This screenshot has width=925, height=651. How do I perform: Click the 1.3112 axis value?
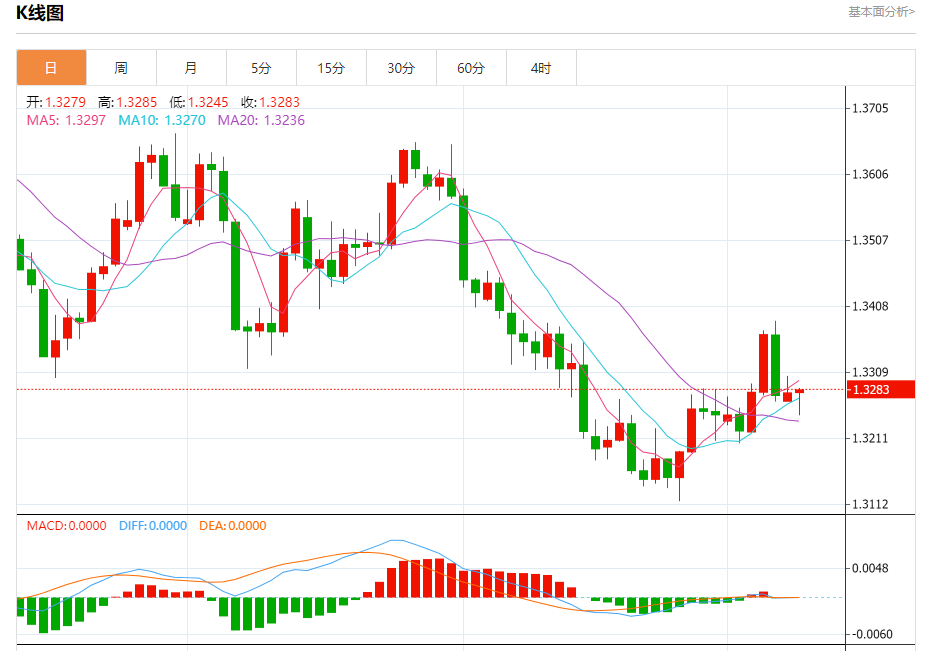[870, 504]
